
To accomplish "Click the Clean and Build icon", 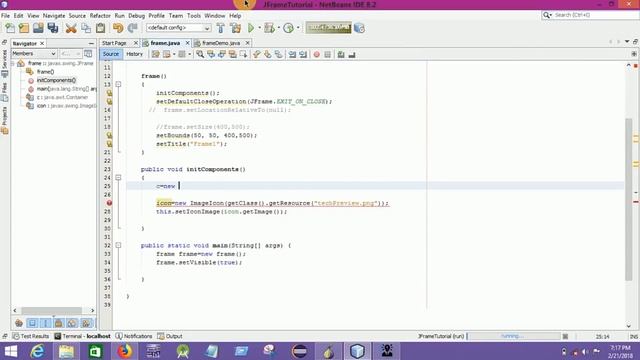I will tap(236, 28).
